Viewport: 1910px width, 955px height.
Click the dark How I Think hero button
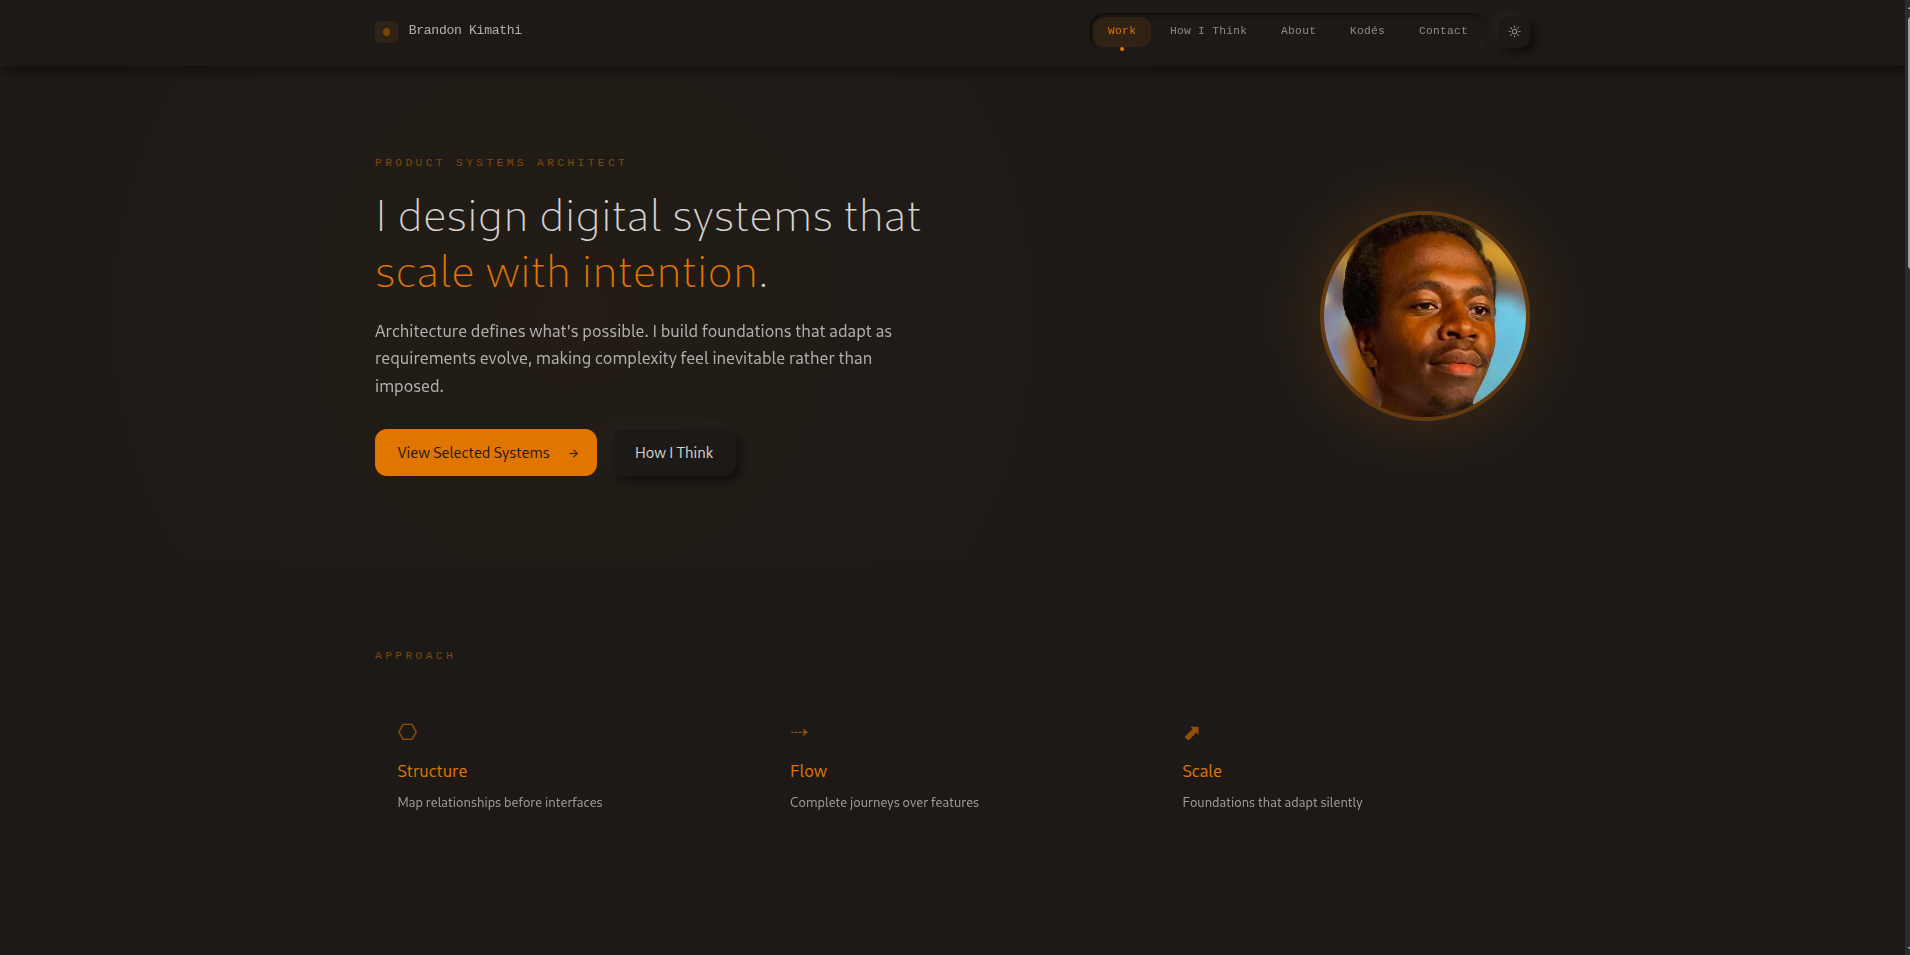click(x=674, y=453)
